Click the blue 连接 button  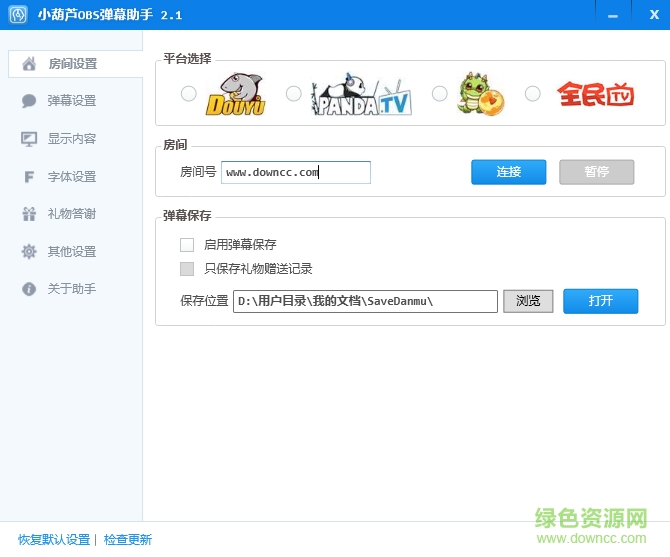click(x=508, y=172)
